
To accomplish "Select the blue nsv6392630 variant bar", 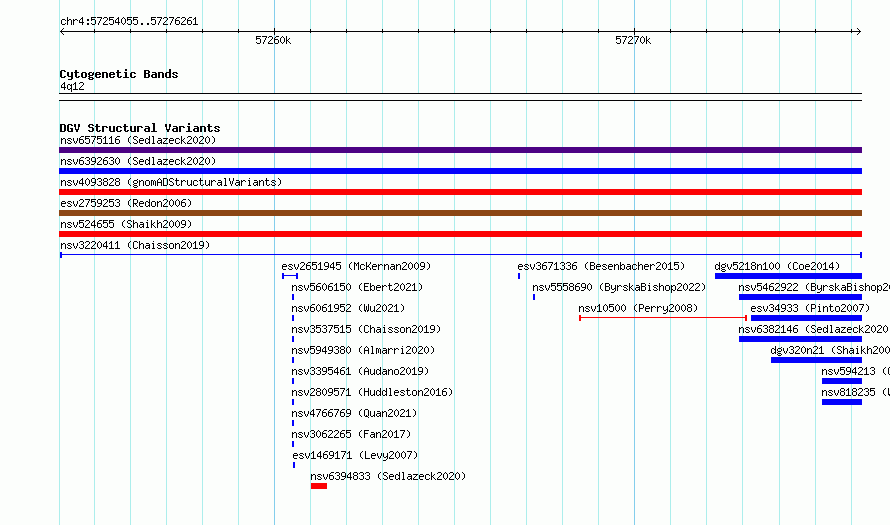I will click(460, 171).
